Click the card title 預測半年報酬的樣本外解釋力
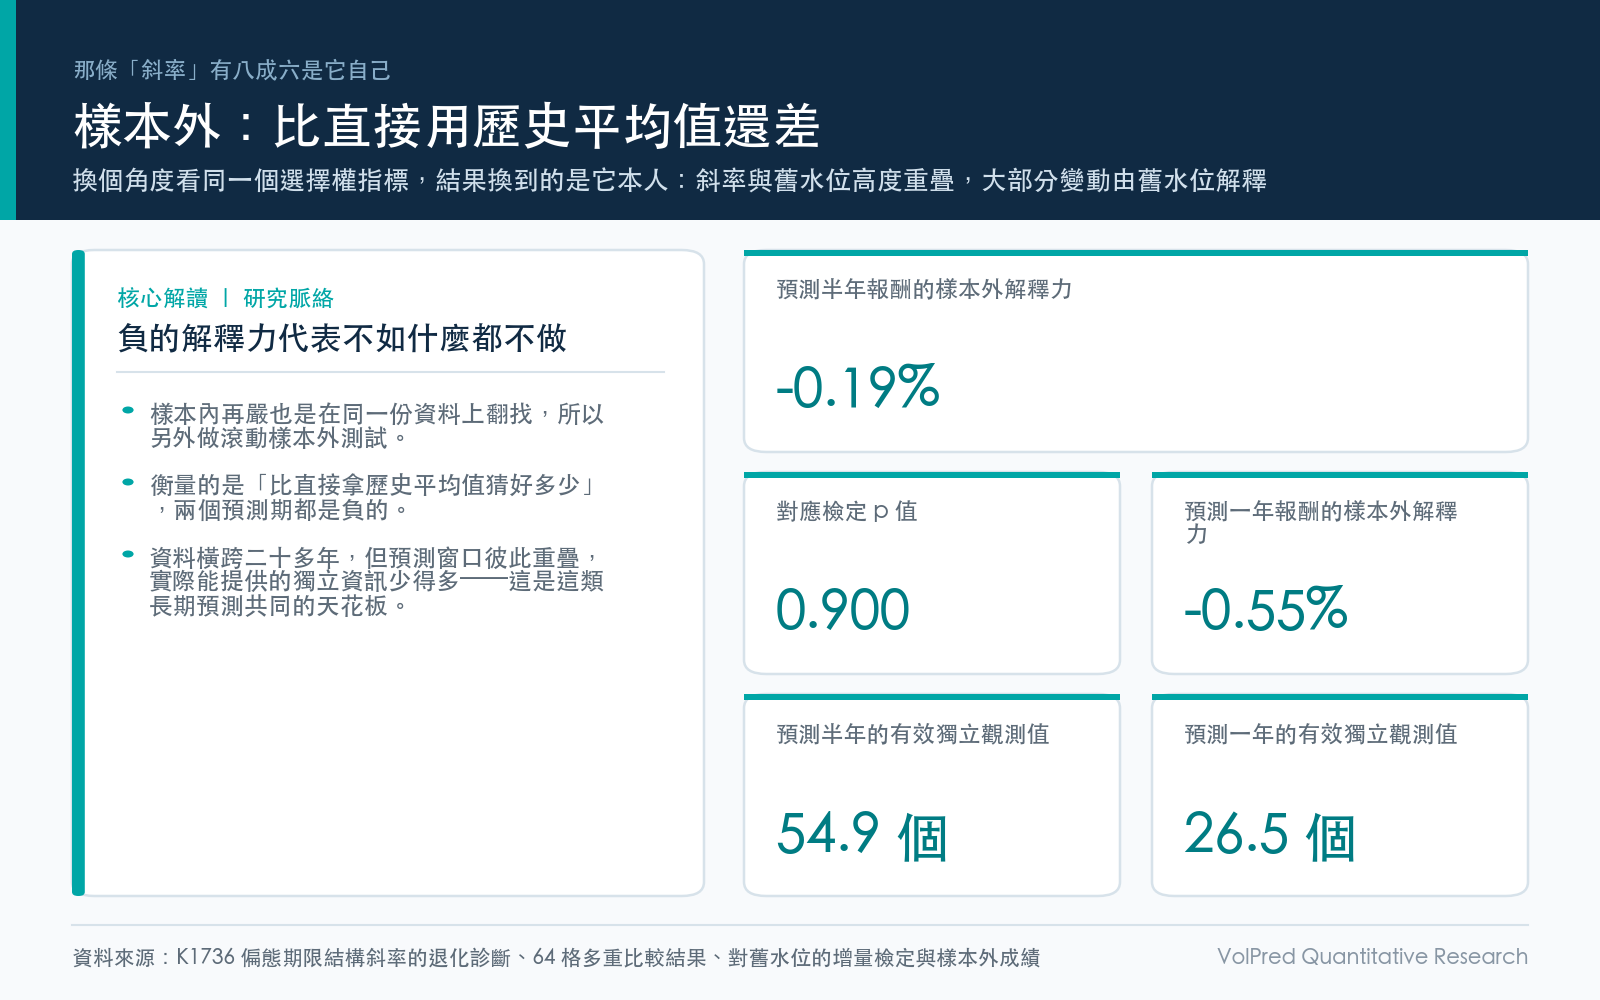 tap(924, 290)
